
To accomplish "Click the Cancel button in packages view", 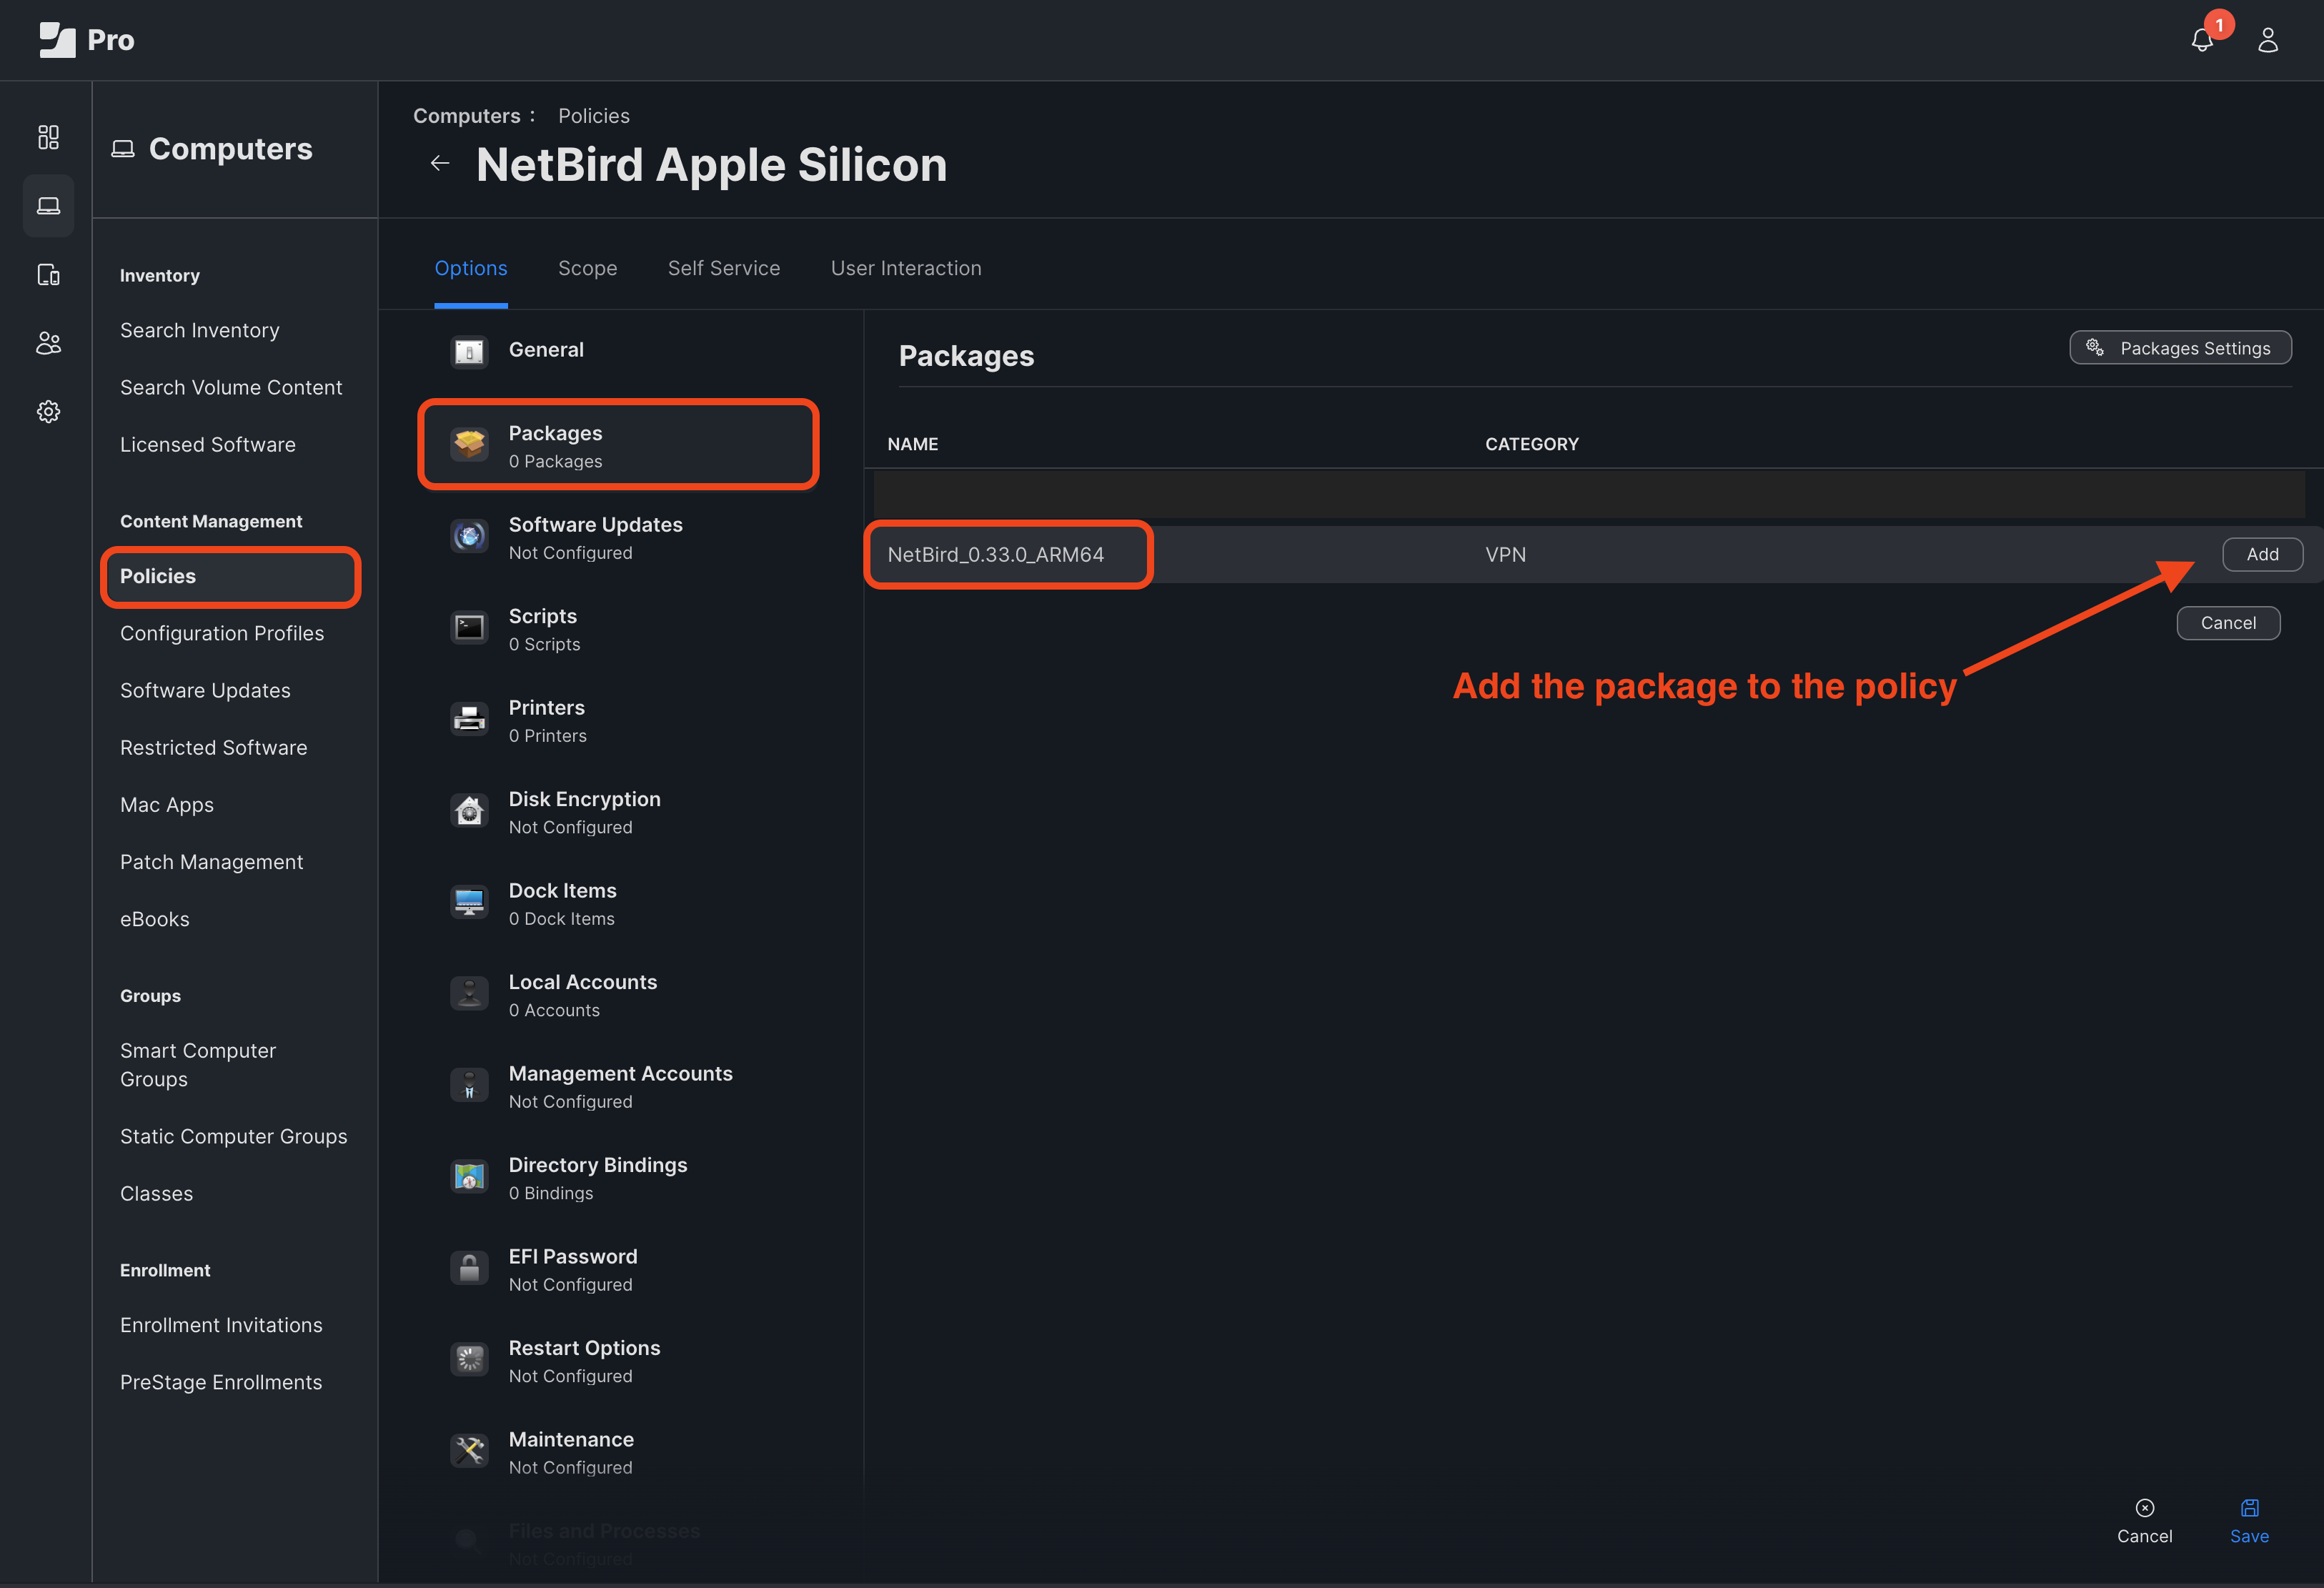I will (2230, 622).
